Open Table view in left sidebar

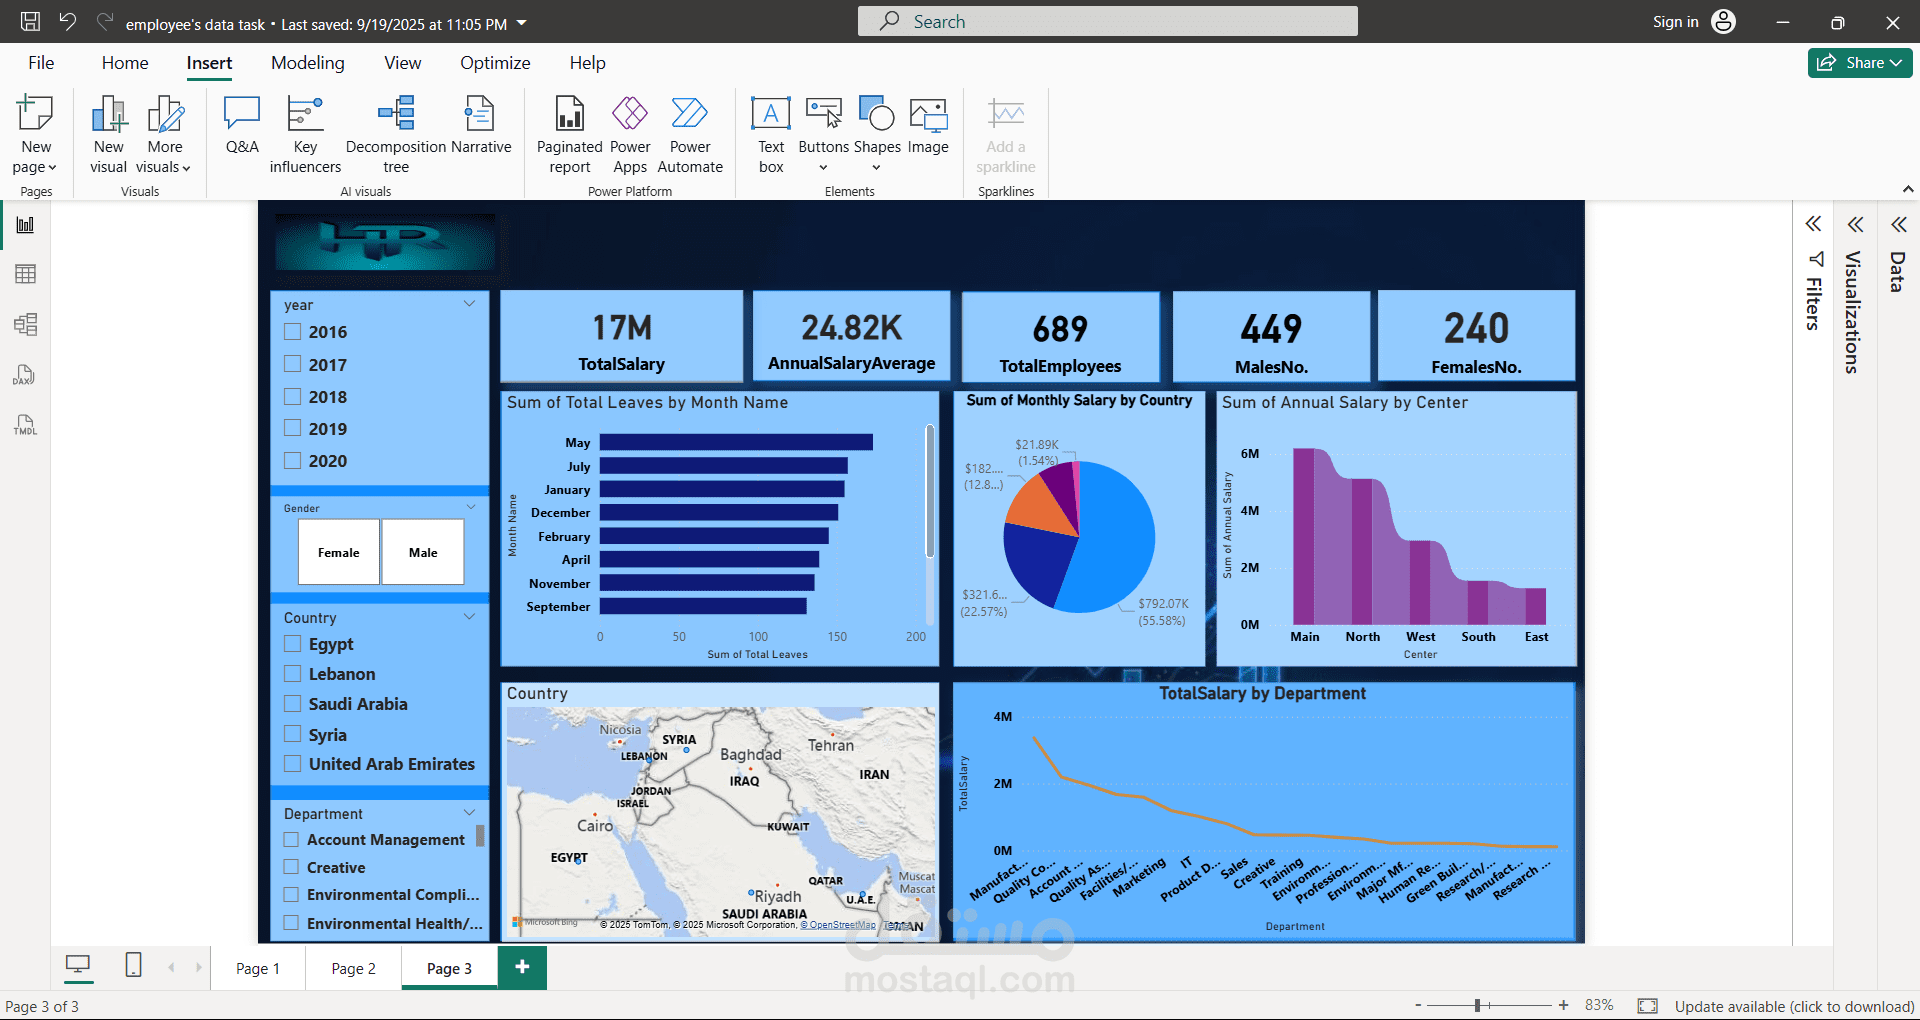25,274
